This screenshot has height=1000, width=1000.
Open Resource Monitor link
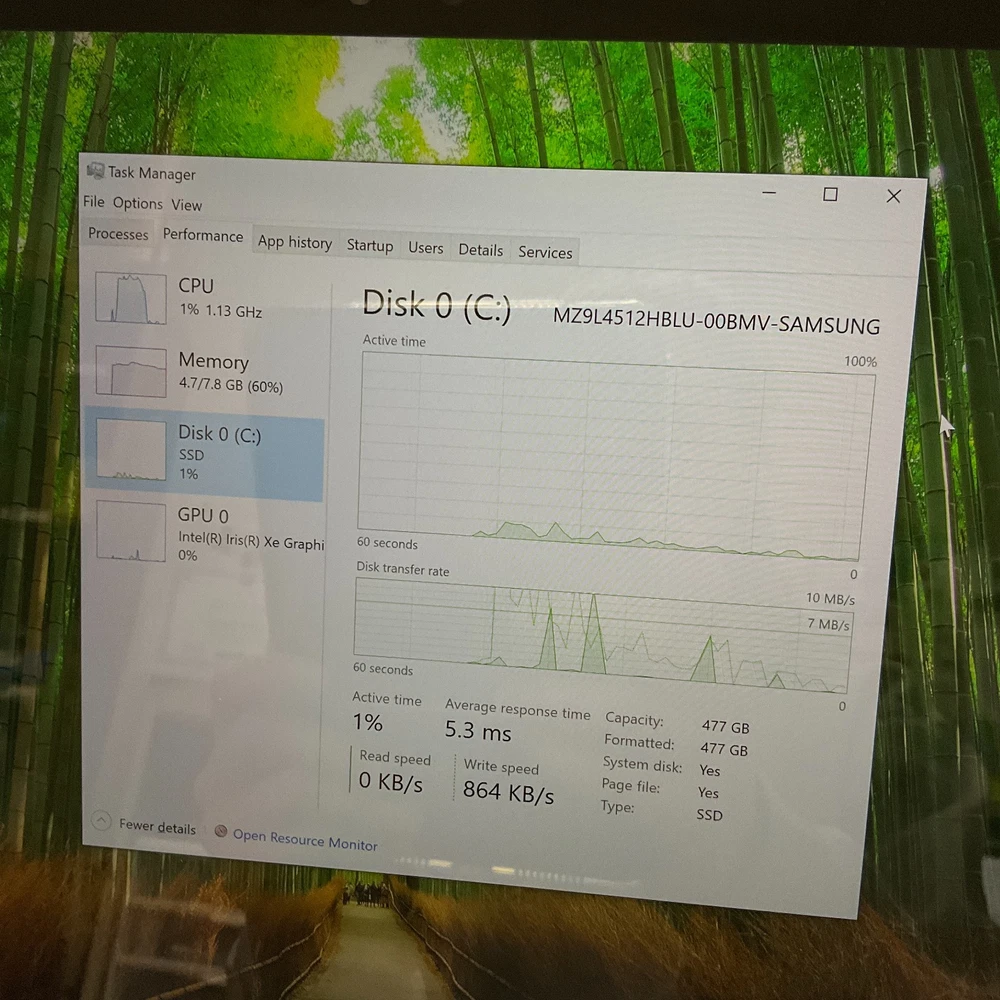305,840
